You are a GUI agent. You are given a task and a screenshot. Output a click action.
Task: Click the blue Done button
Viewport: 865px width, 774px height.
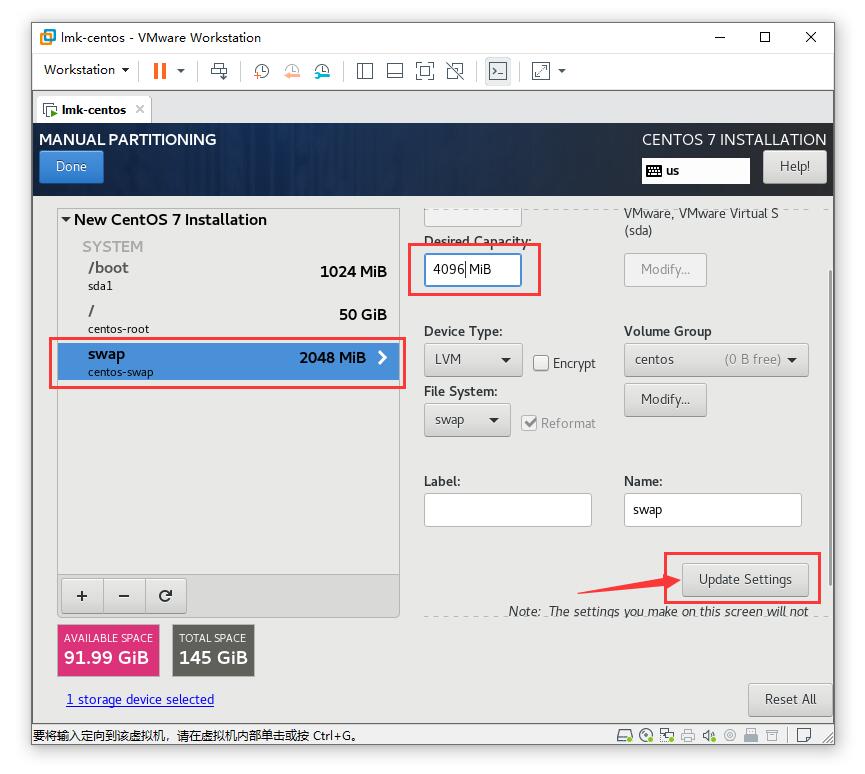point(71,167)
